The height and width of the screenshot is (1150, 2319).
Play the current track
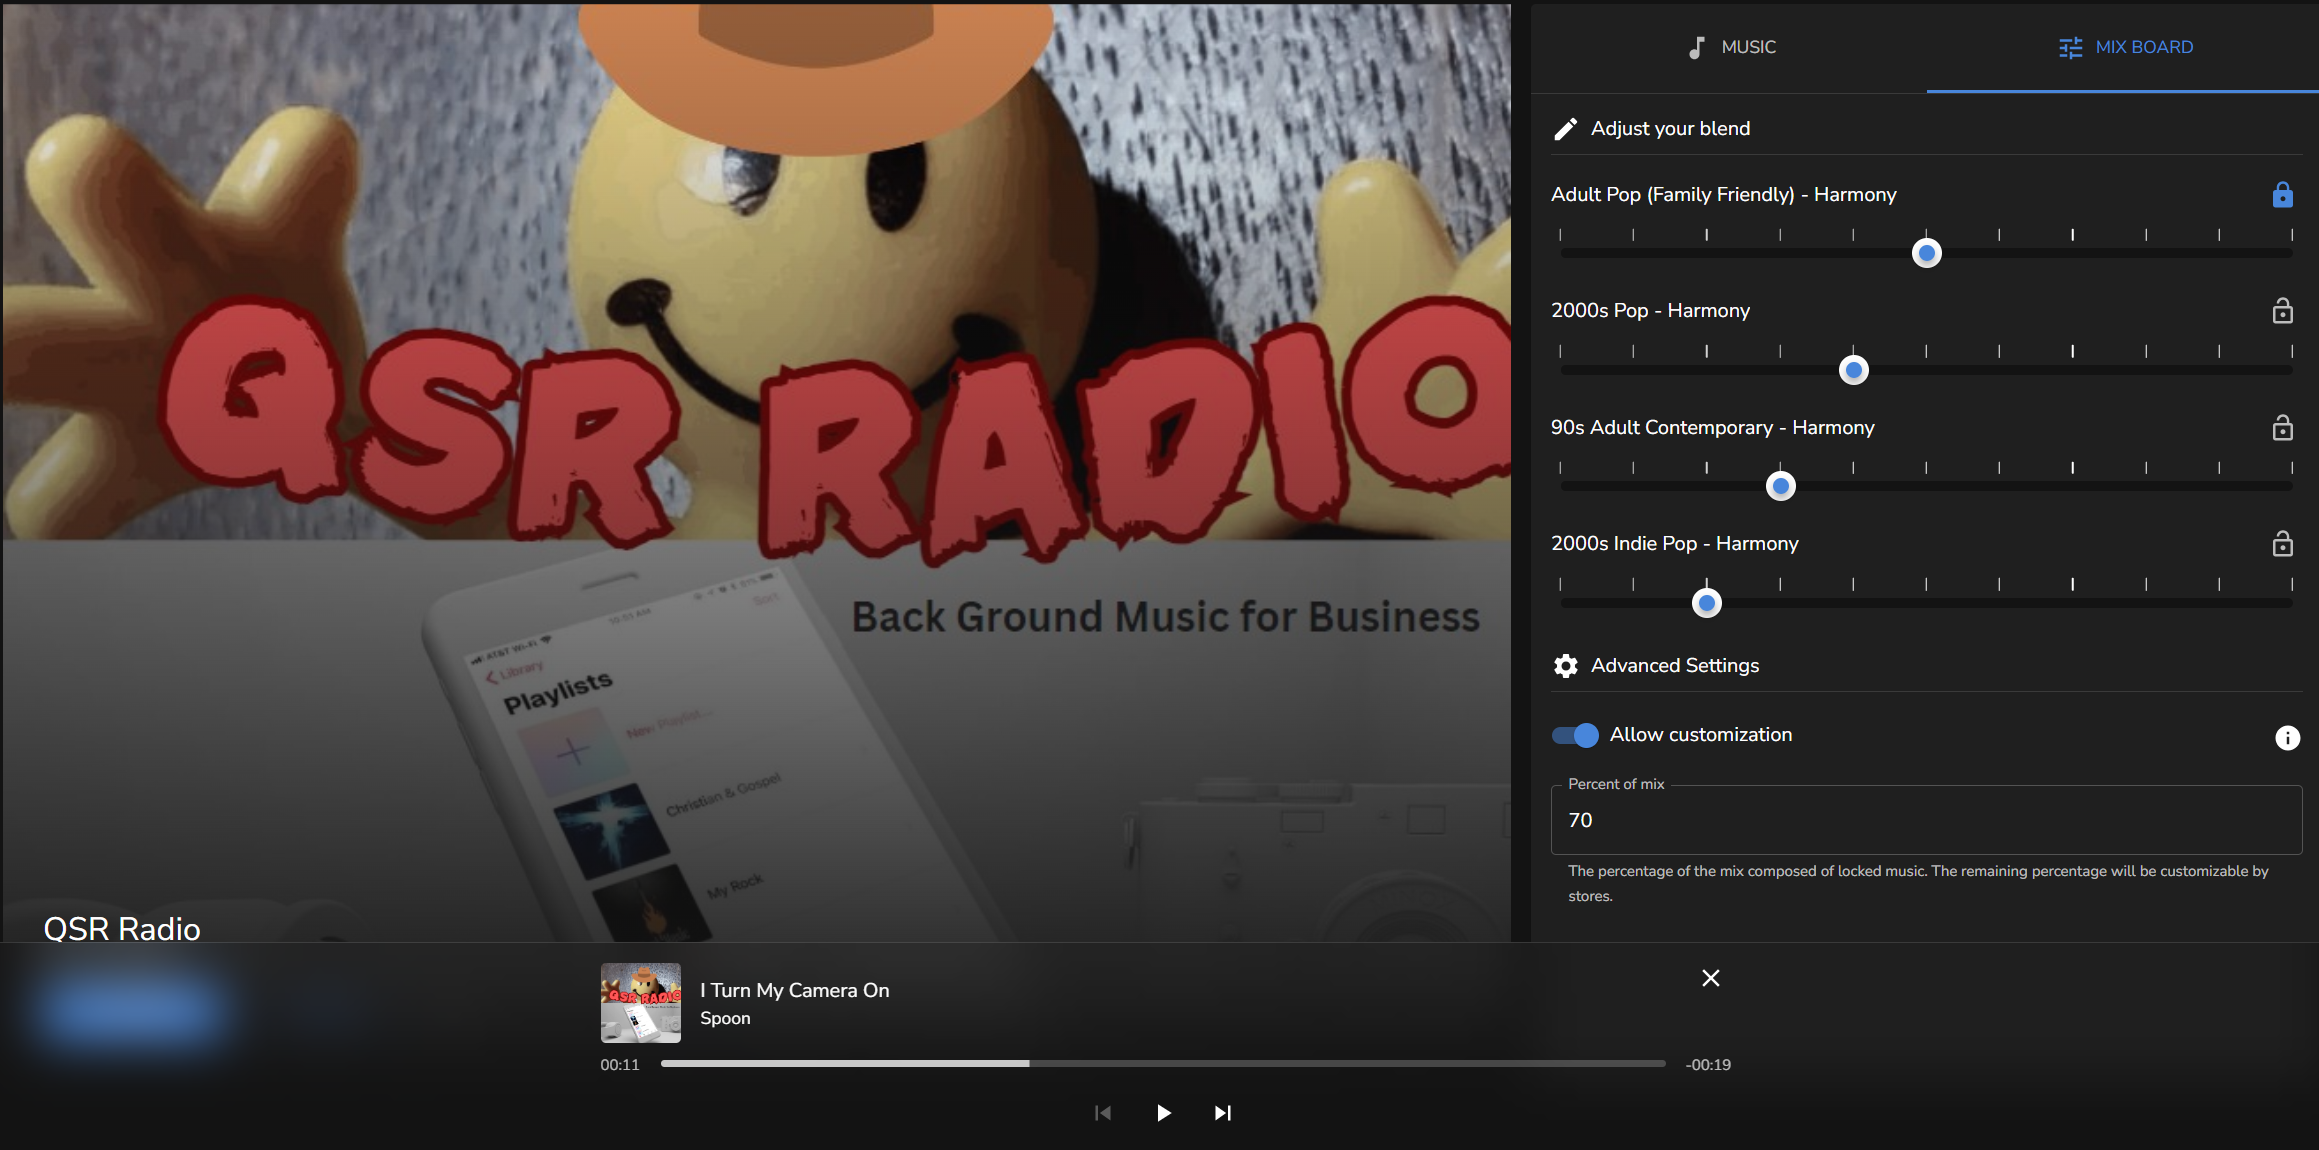point(1163,1113)
